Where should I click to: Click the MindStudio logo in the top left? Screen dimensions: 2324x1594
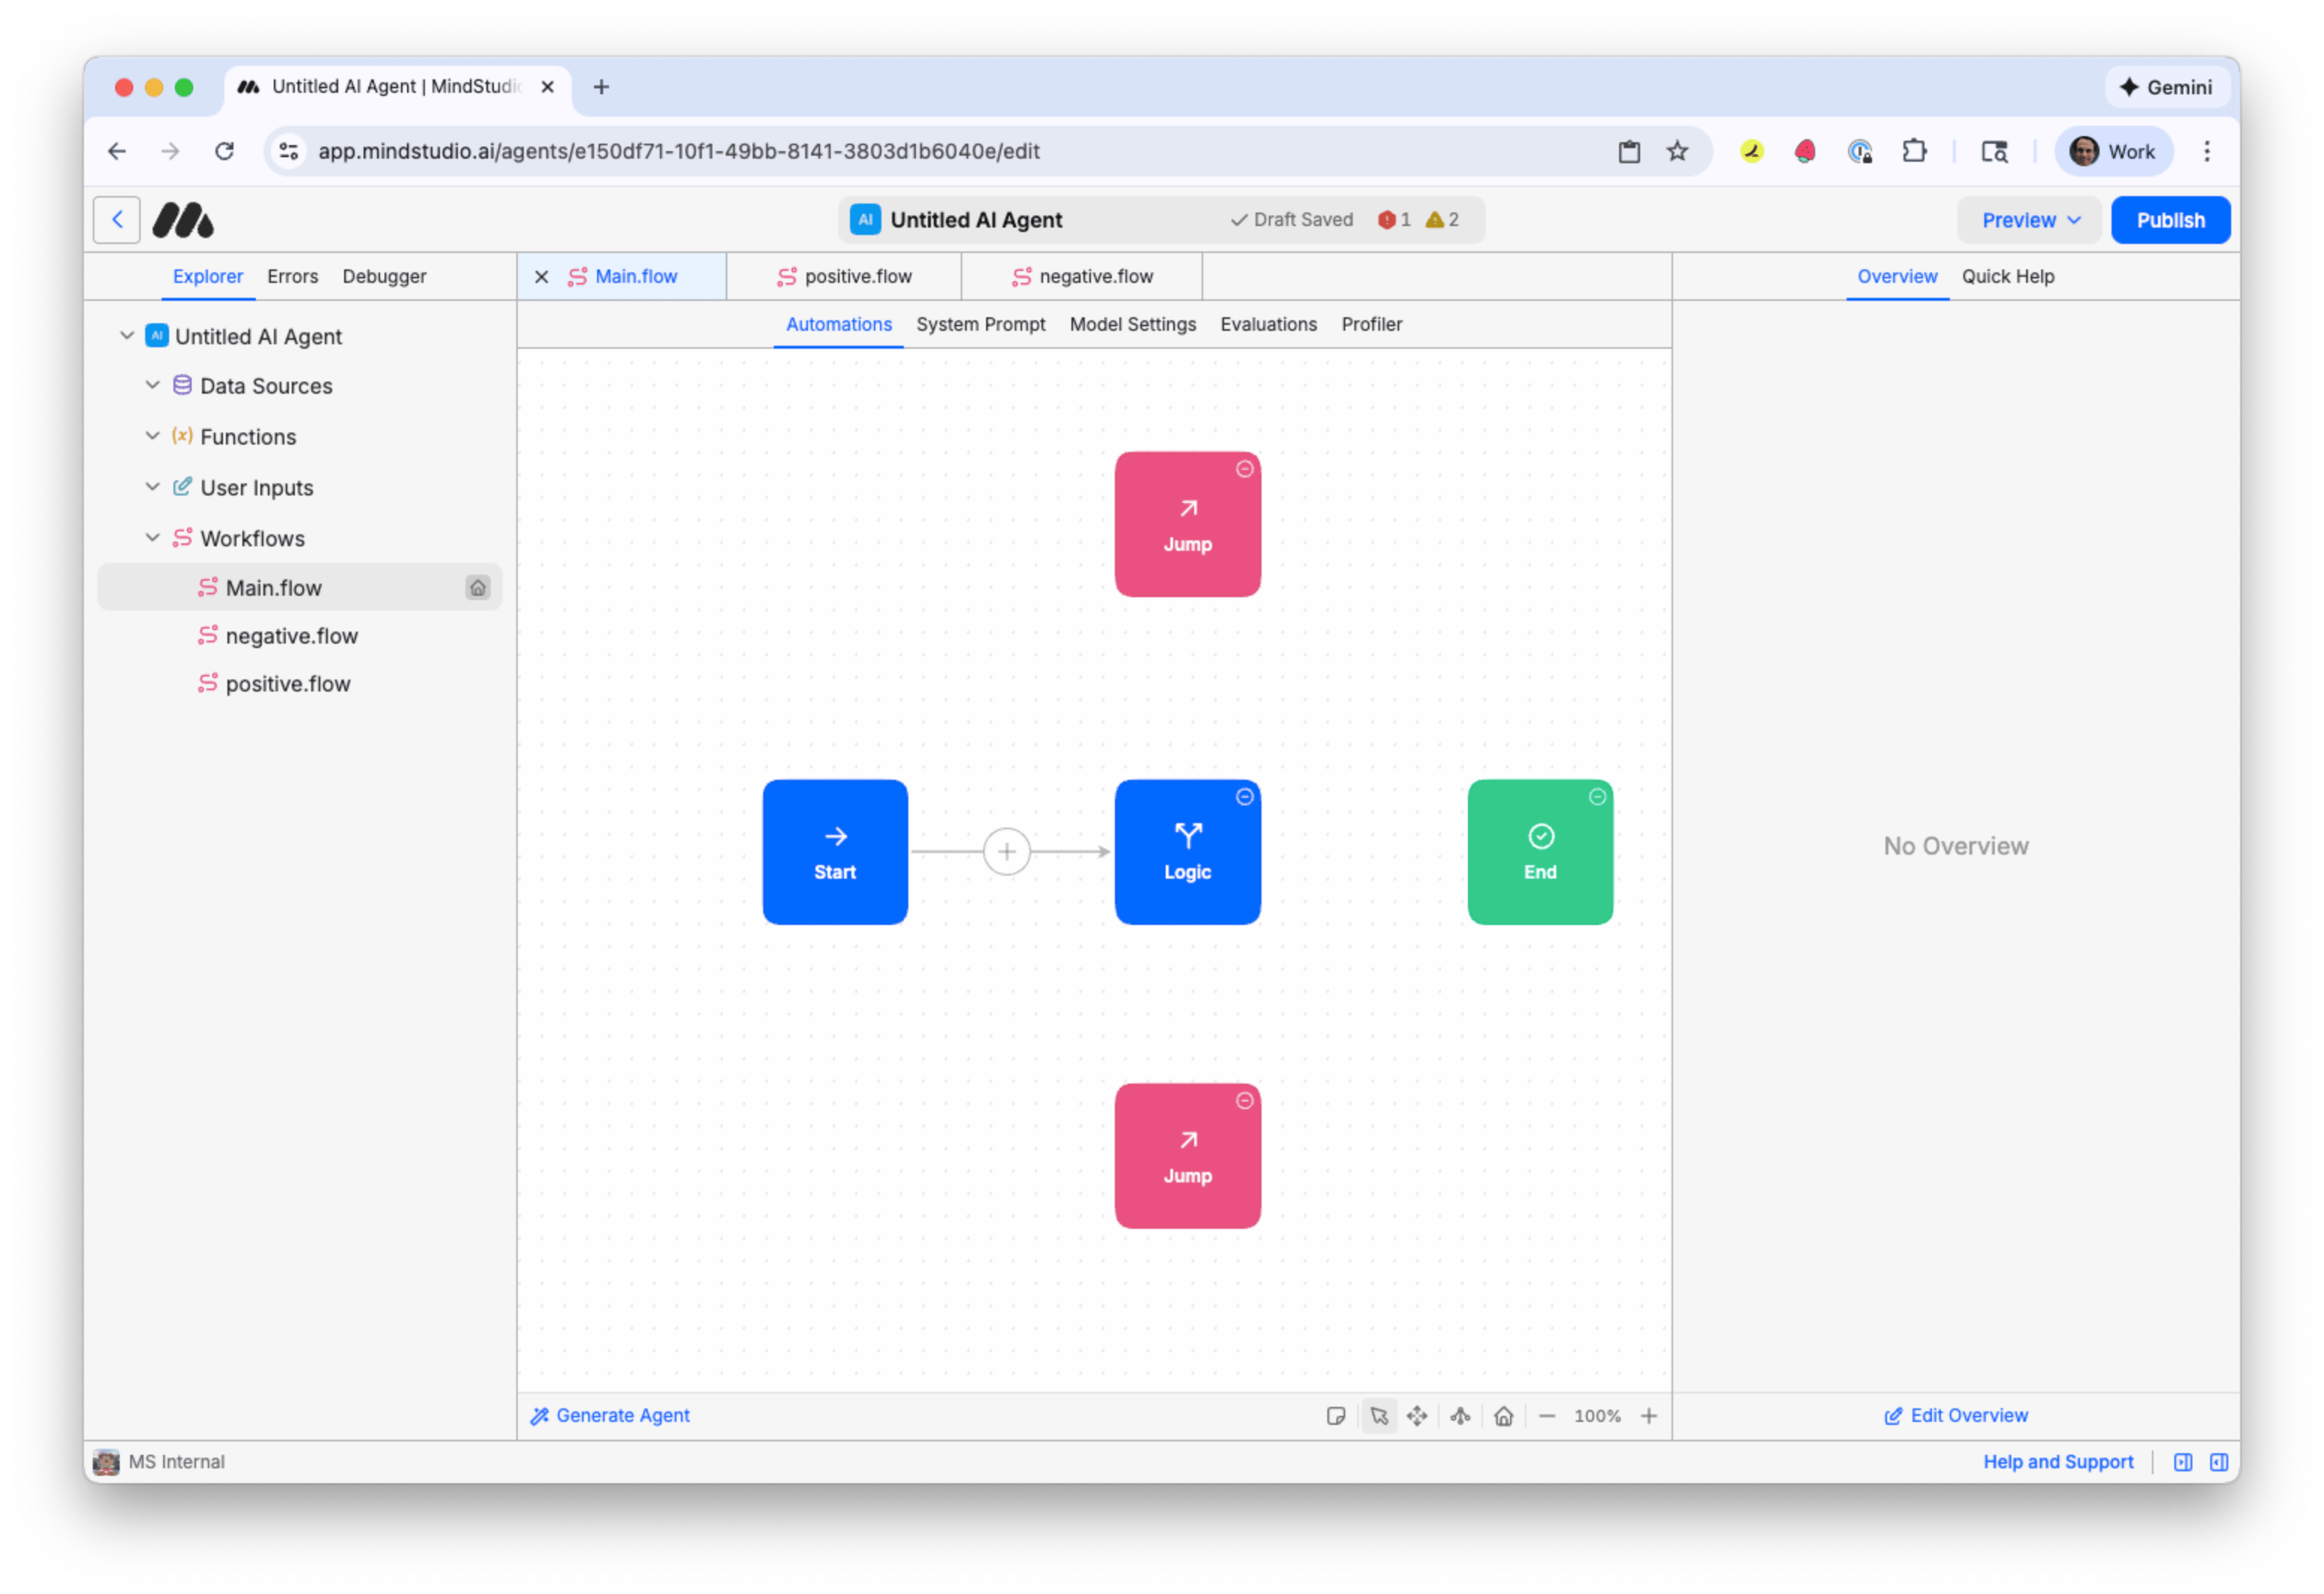tap(184, 219)
